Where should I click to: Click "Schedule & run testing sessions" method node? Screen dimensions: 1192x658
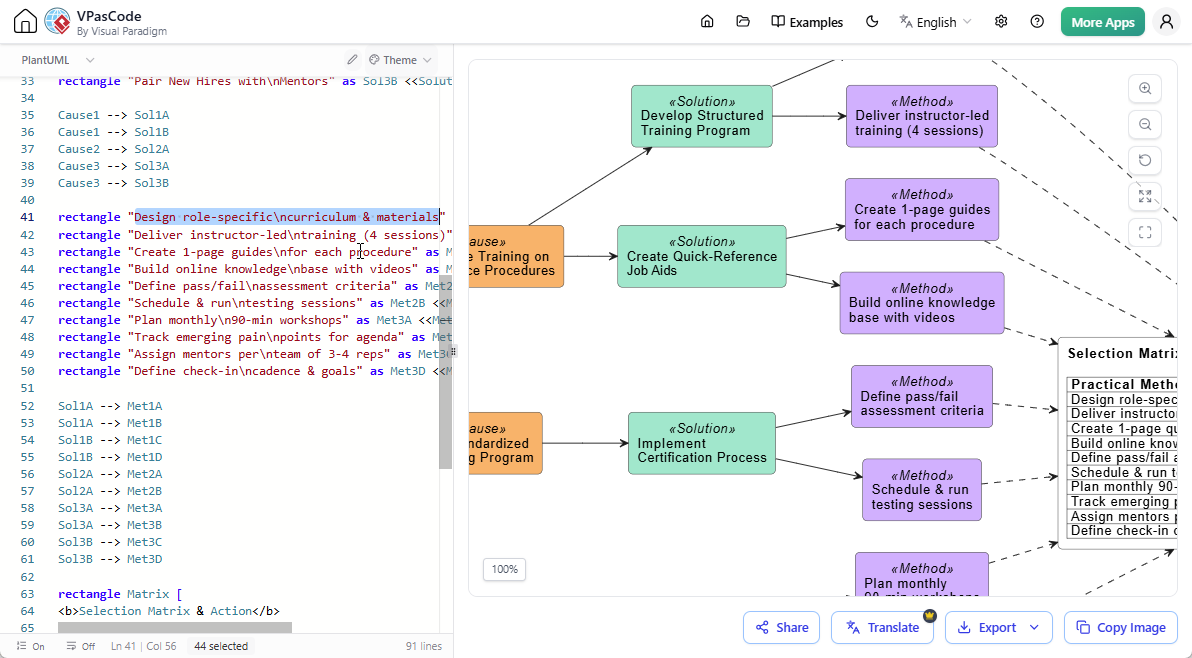921,490
